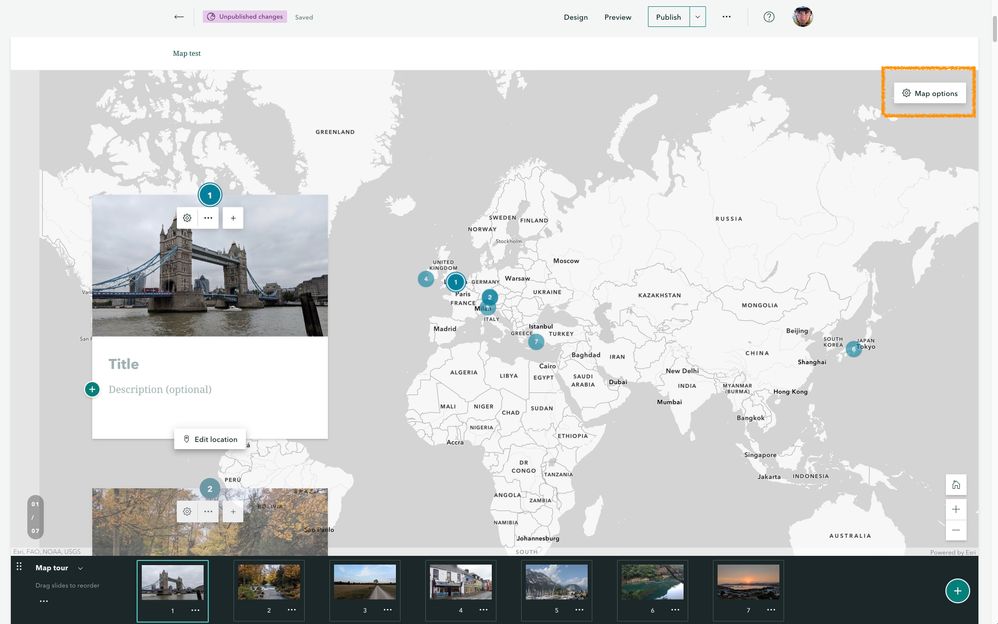Screen dimensions: 998x624
Task: Open slide 2 image ellipsis options
Action: [208, 511]
